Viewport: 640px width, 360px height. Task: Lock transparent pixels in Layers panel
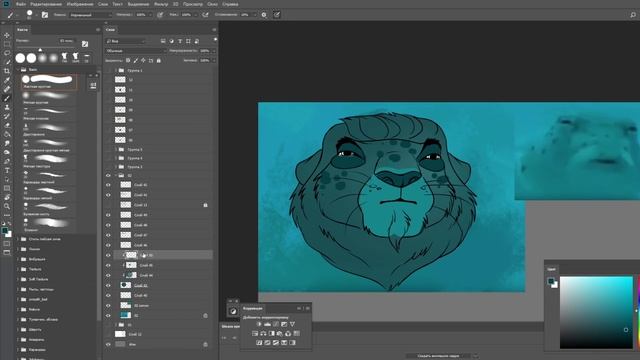click(128, 60)
